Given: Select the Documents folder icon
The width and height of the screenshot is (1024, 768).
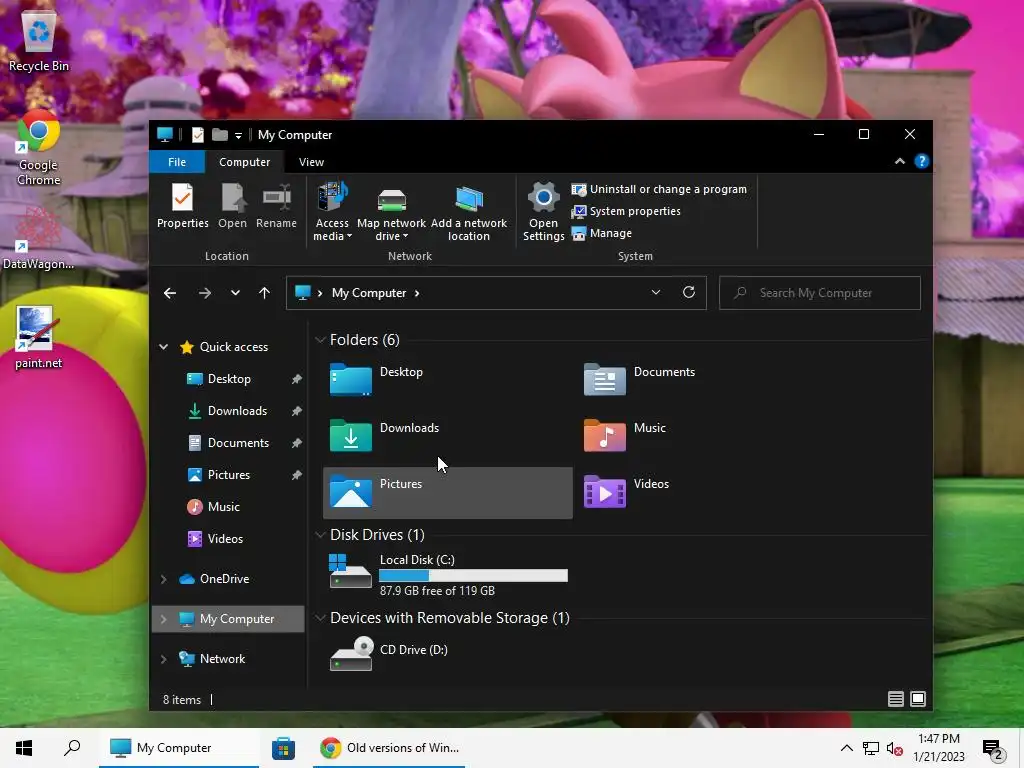Looking at the screenshot, I should pos(605,379).
